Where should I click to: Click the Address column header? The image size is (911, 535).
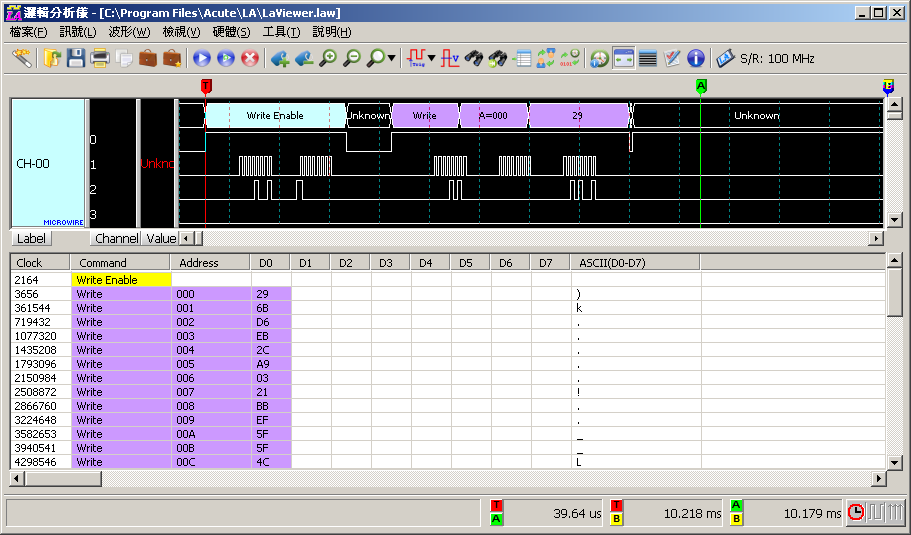(210, 263)
